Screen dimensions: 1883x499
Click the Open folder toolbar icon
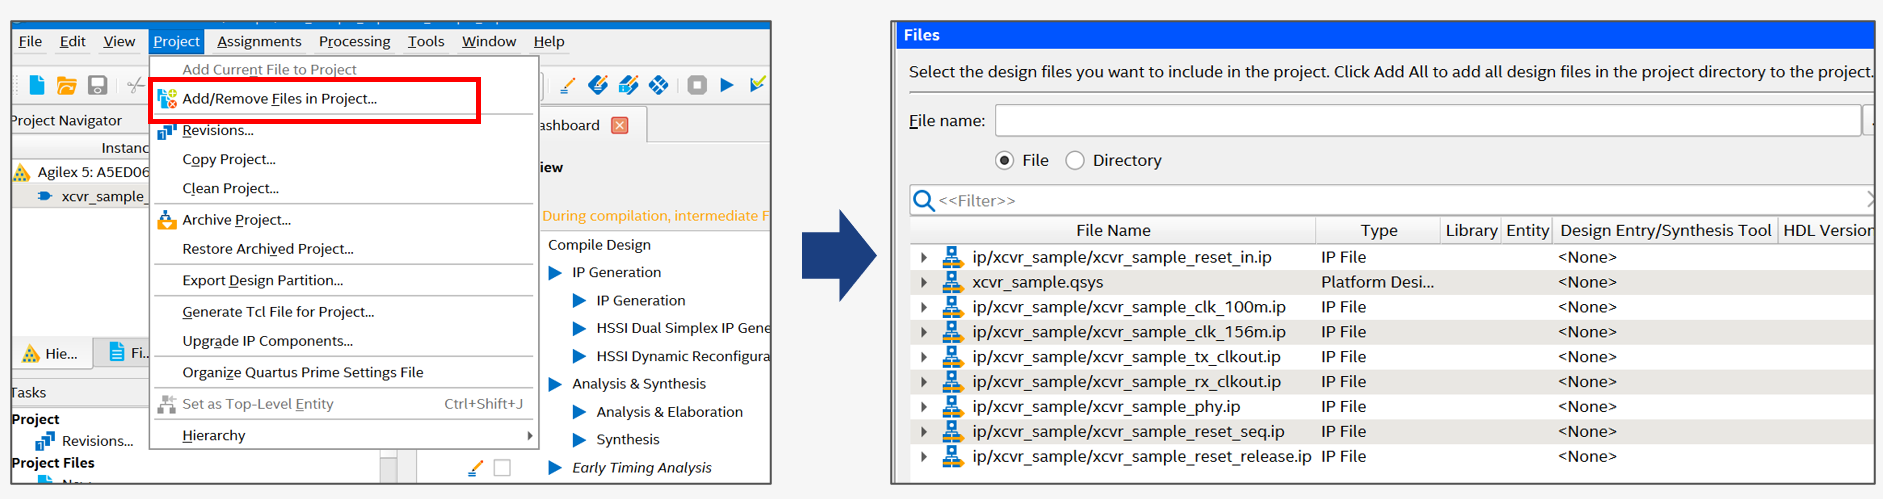coord(67,85)
